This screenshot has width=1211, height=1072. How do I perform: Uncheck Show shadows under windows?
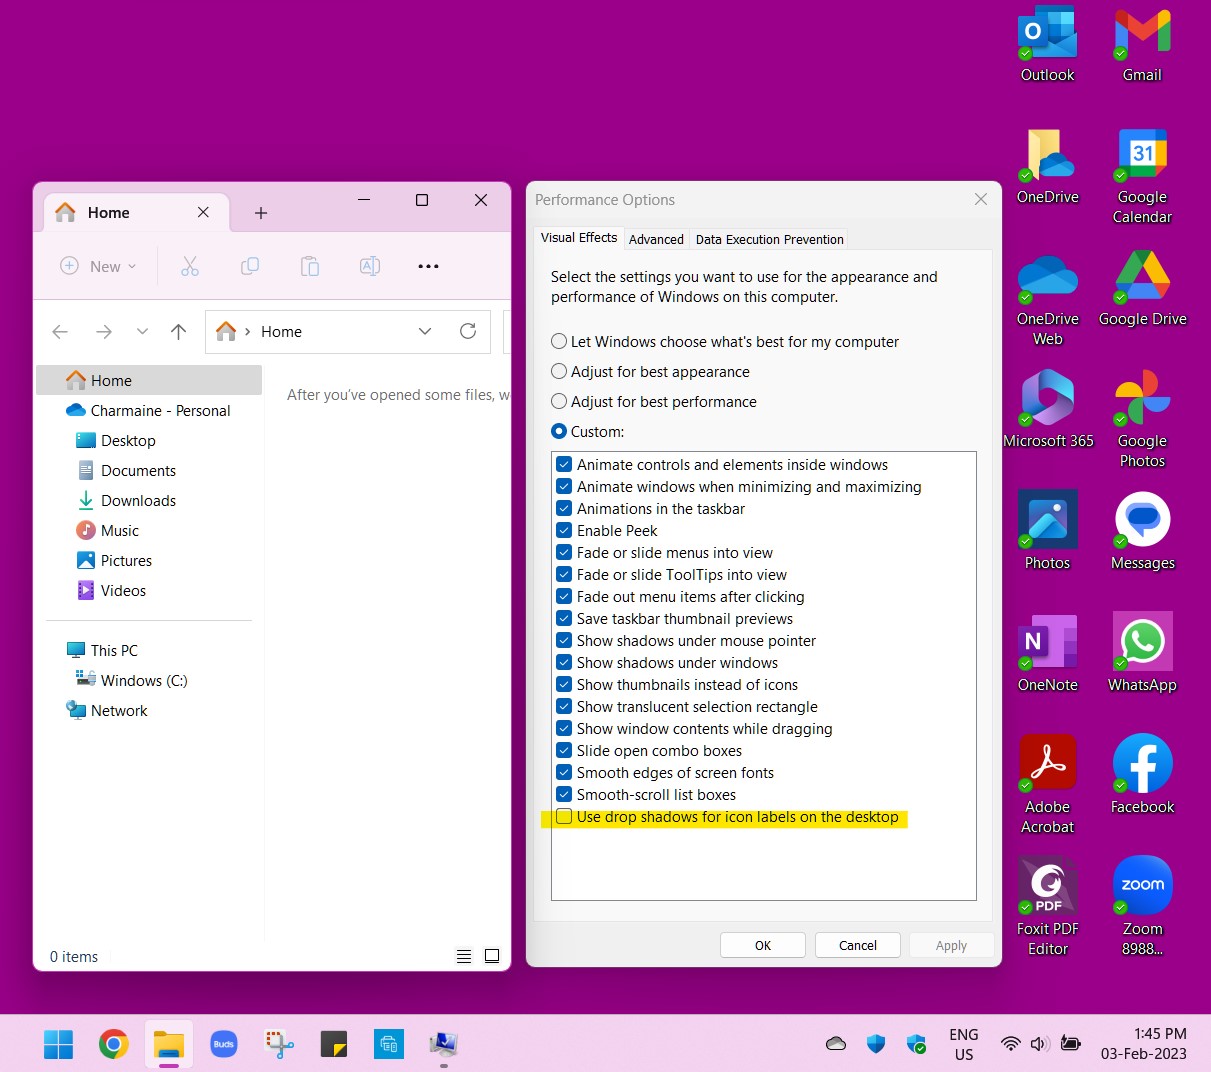(x=565, y=663)
